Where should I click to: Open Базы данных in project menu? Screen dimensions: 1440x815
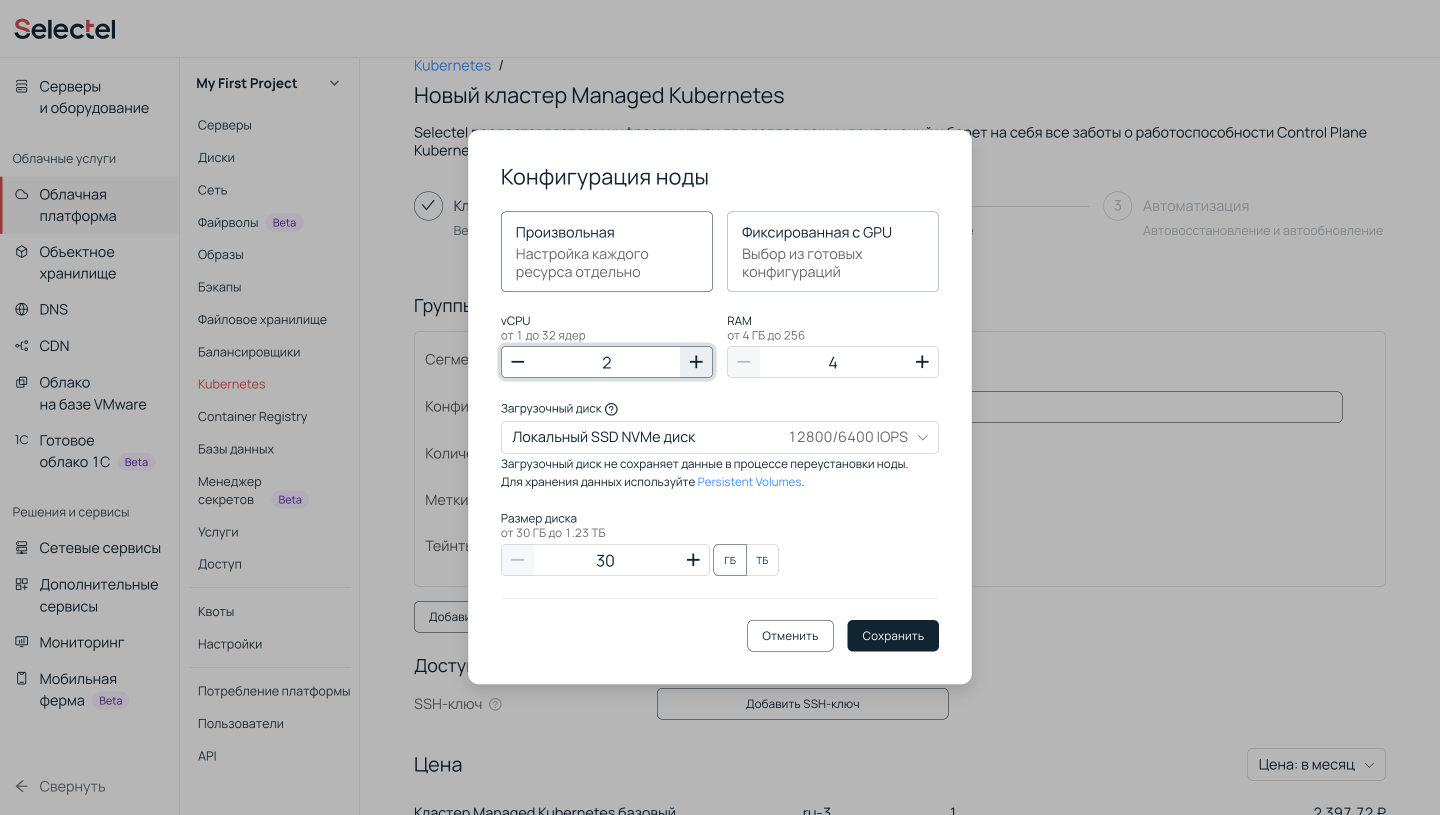coord(236,449)
